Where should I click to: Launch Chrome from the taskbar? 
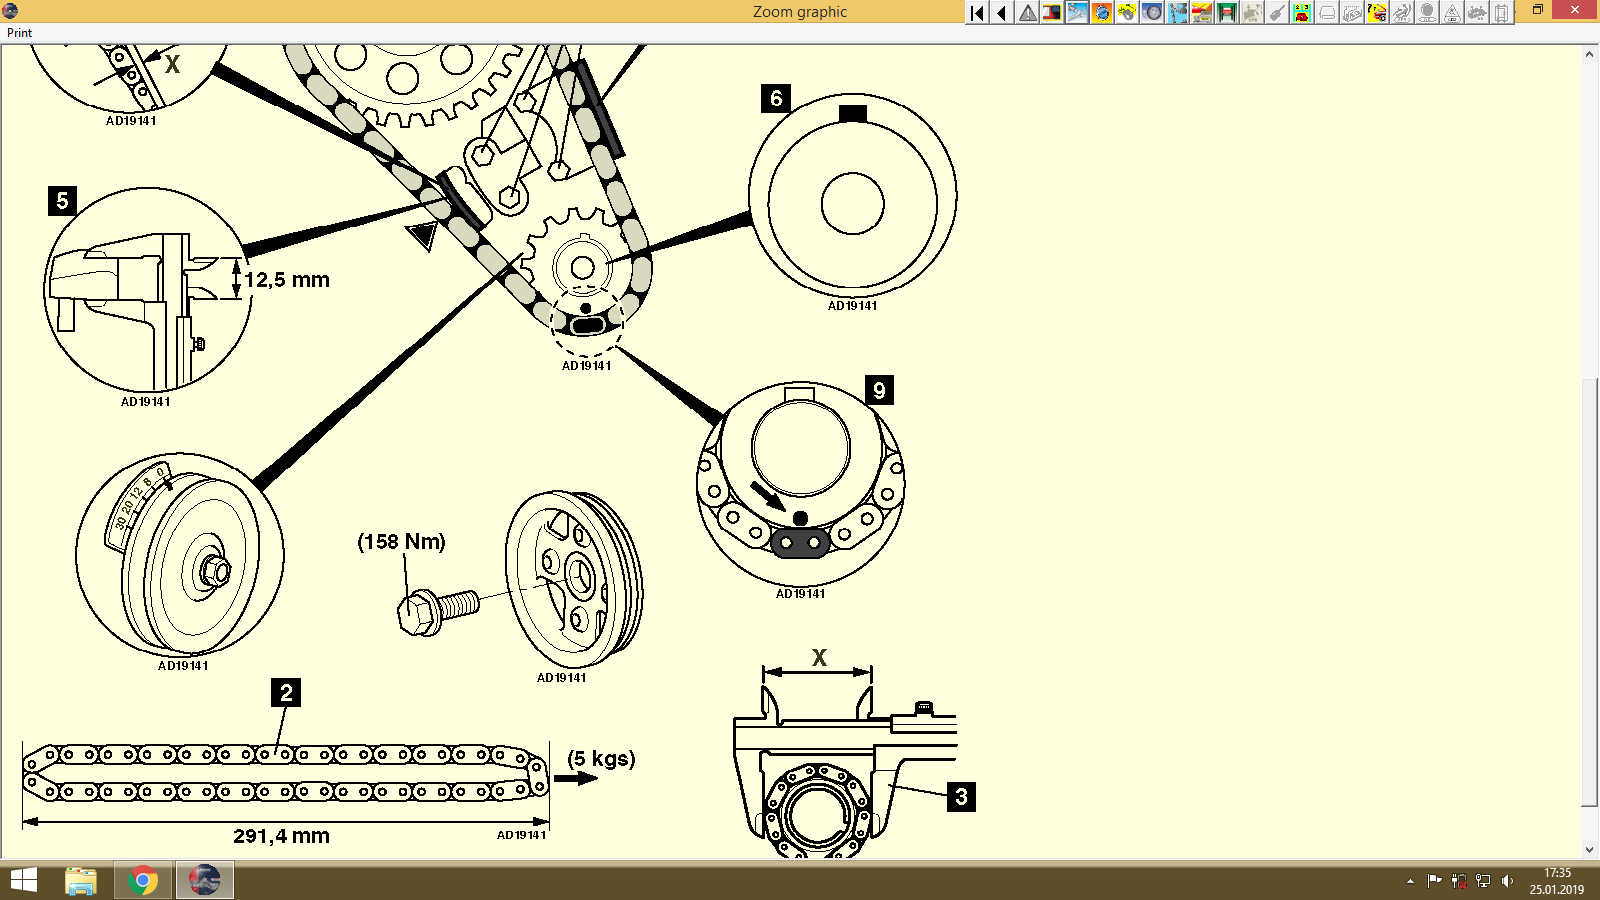142,881
